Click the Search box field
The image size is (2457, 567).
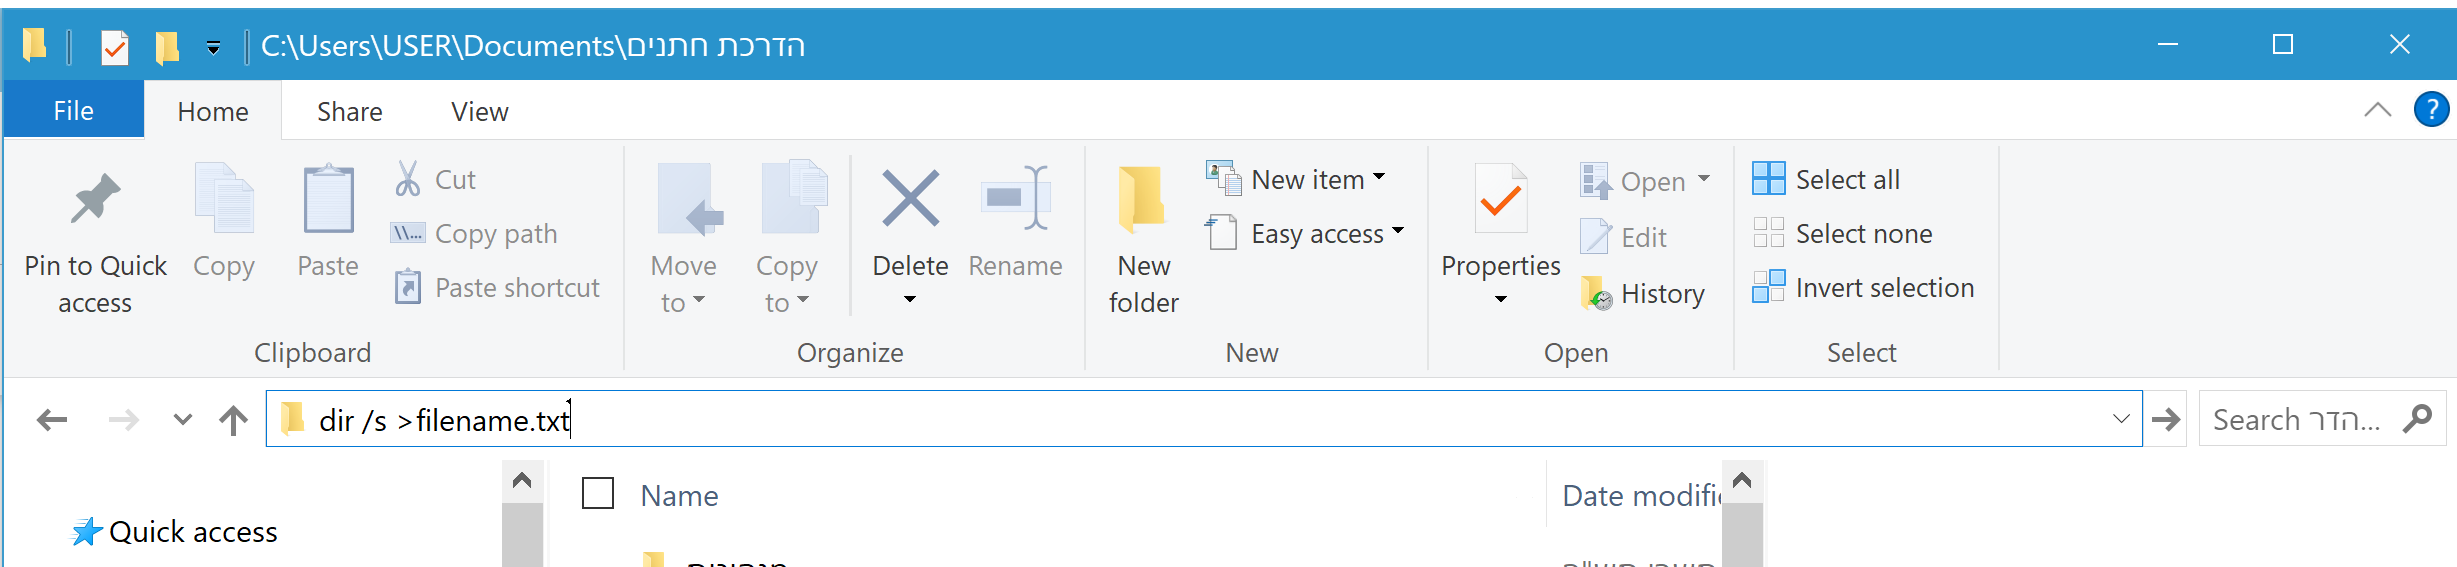click(2300, 420)
